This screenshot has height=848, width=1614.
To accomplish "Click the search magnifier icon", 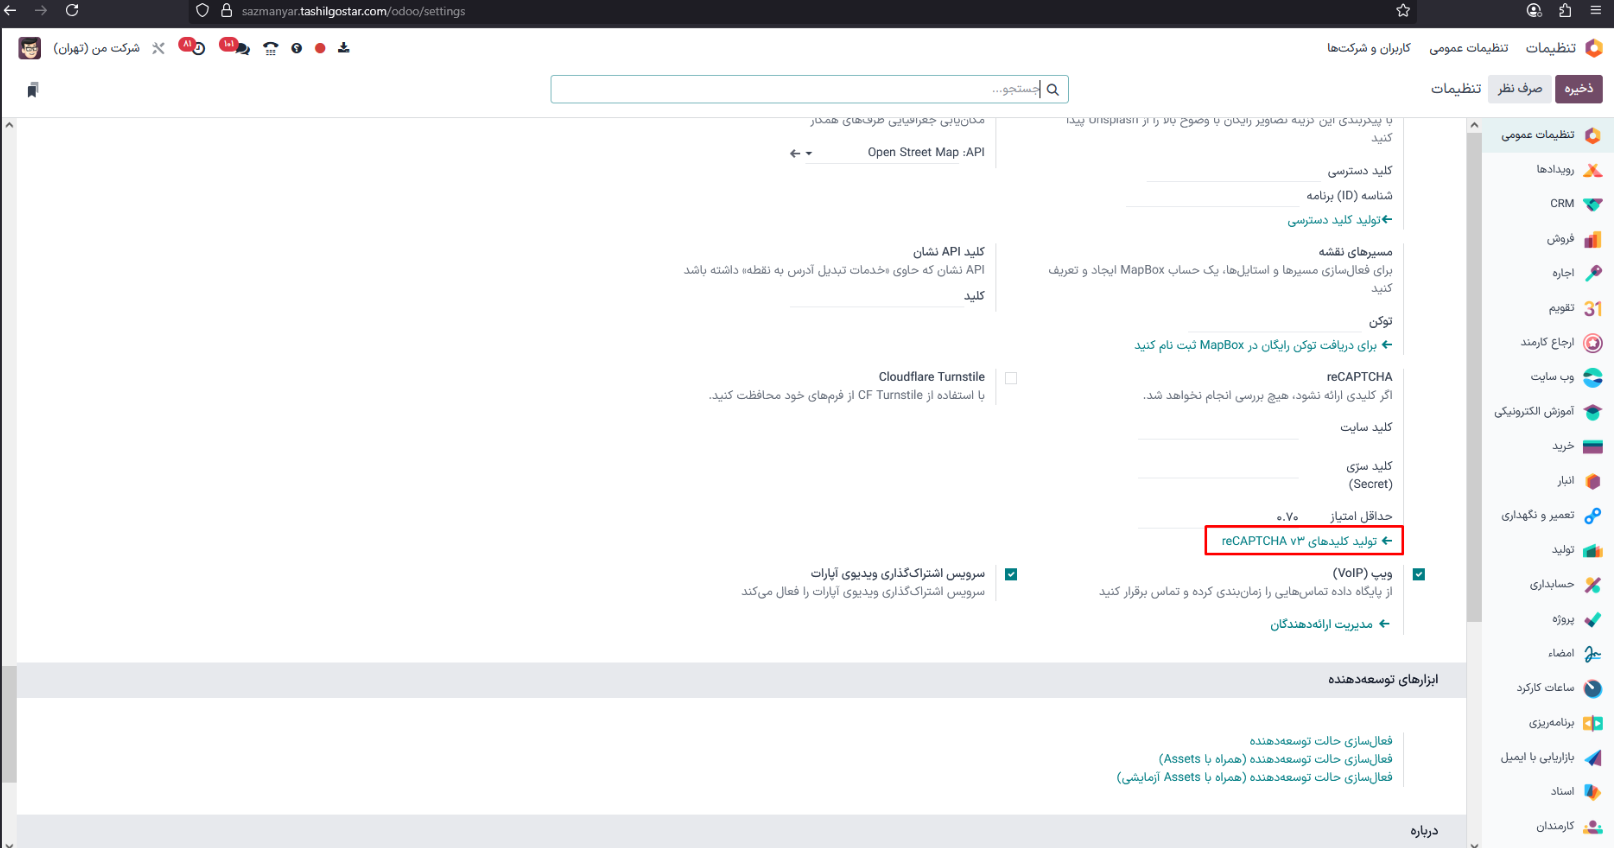I will pos(1053,89).
